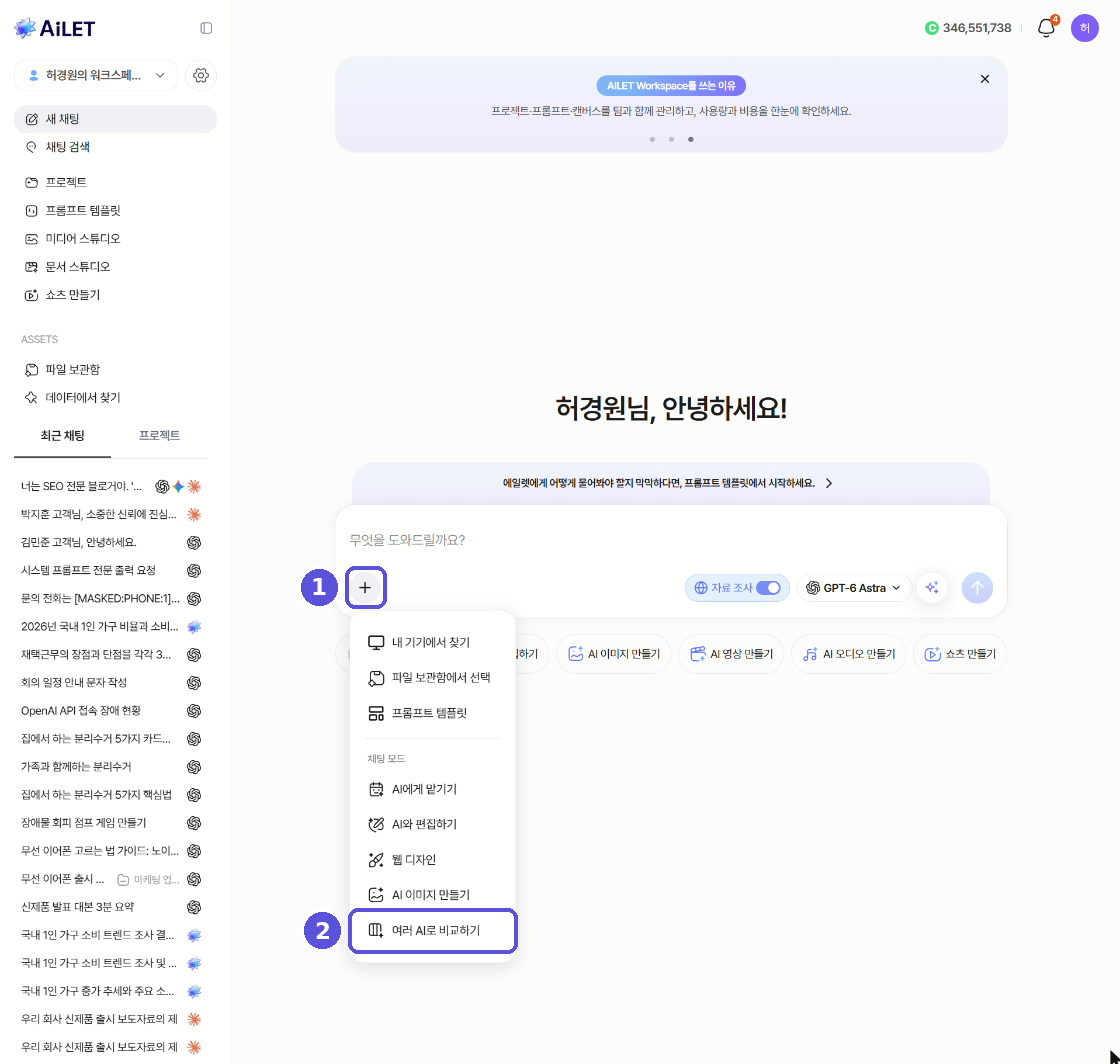Screen dimensions: 1120x1064
Task: Click AI 이미지 만들기 quick button
Action: coord(614,653)
